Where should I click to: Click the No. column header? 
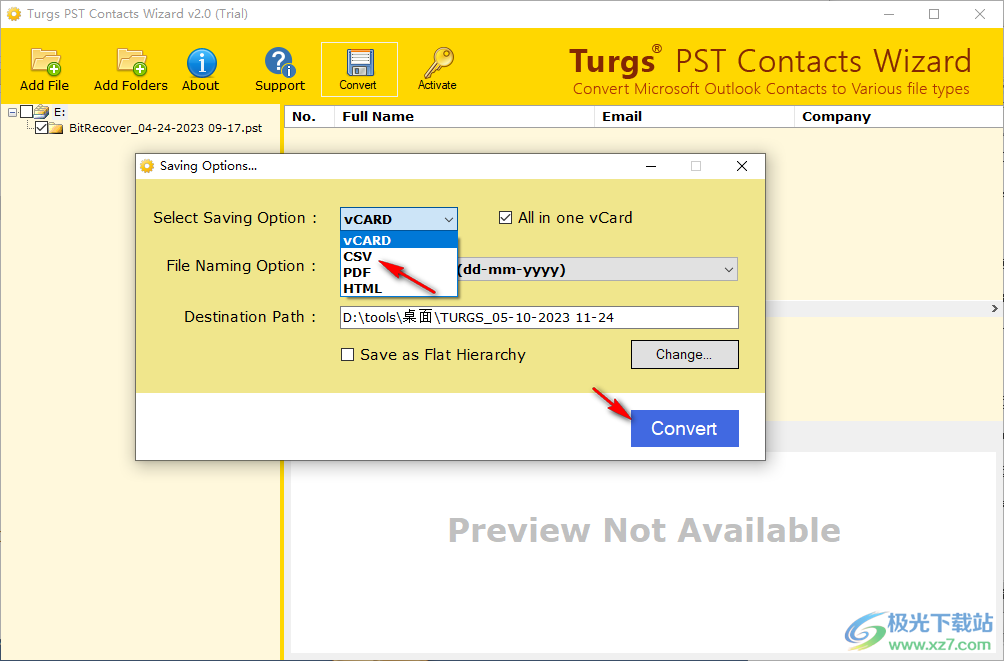[x=309, y=117]
